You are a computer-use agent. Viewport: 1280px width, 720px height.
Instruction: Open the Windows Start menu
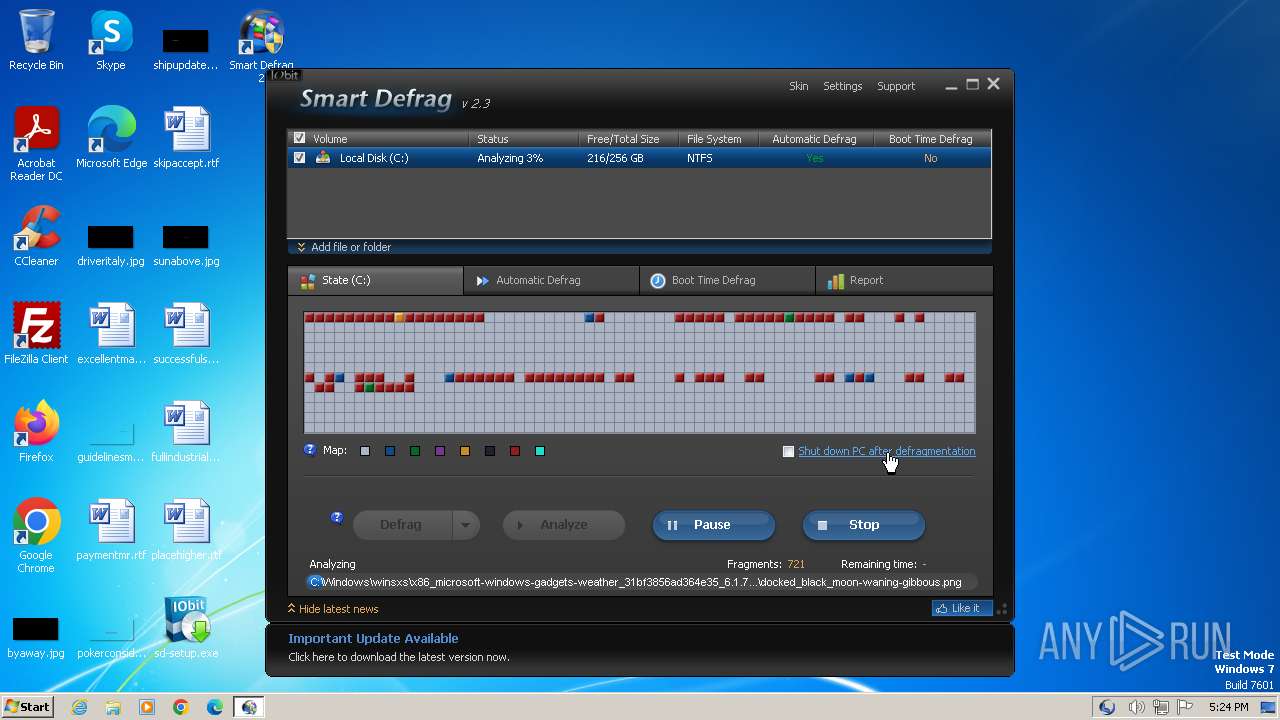pos(28,707)
